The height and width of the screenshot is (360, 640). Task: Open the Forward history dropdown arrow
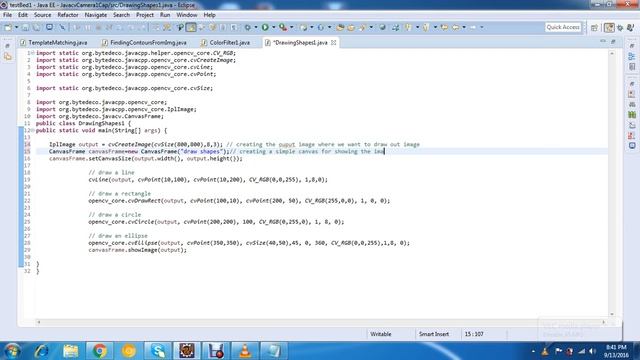482,27
